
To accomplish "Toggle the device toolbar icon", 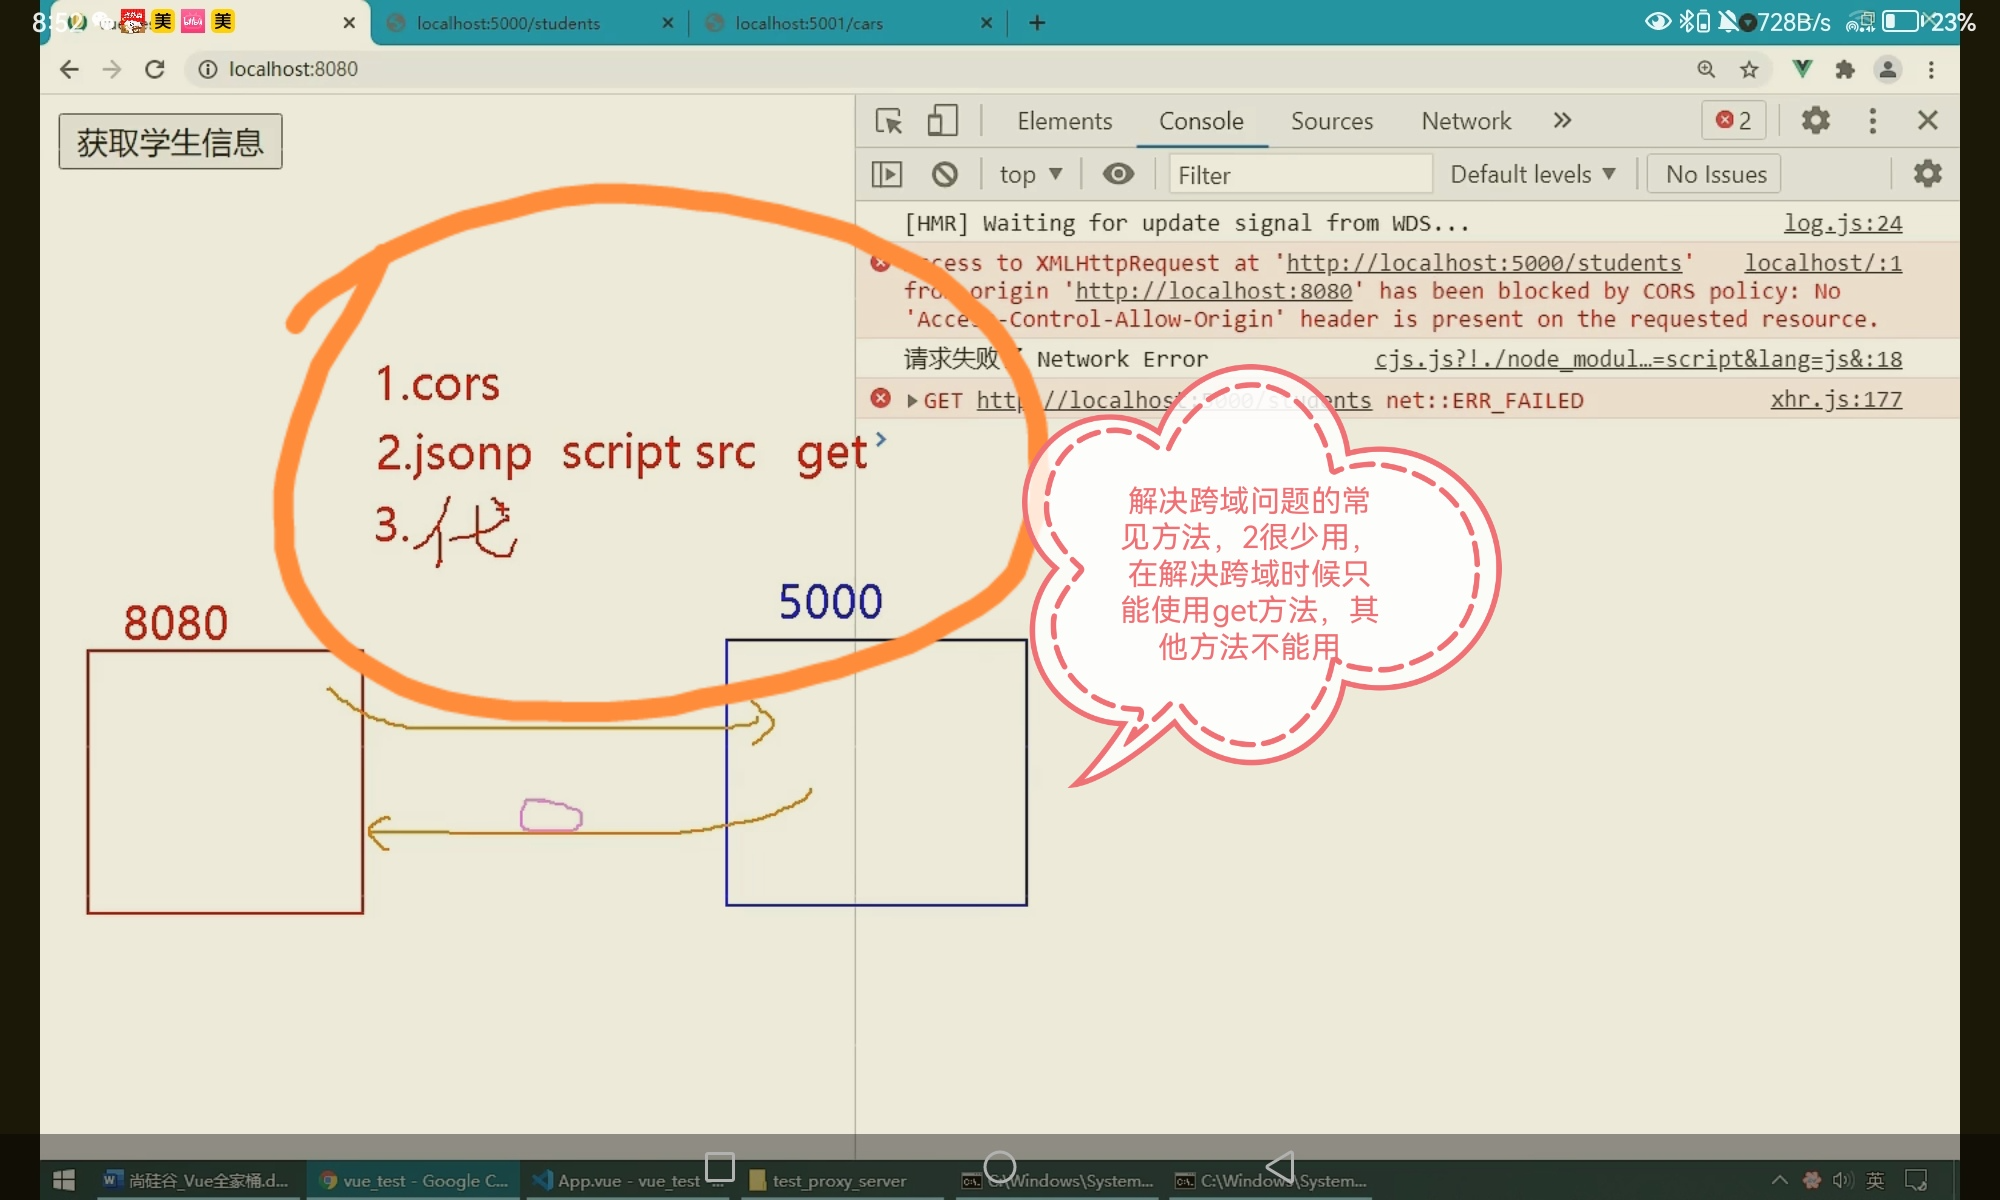I will point(942,121).
